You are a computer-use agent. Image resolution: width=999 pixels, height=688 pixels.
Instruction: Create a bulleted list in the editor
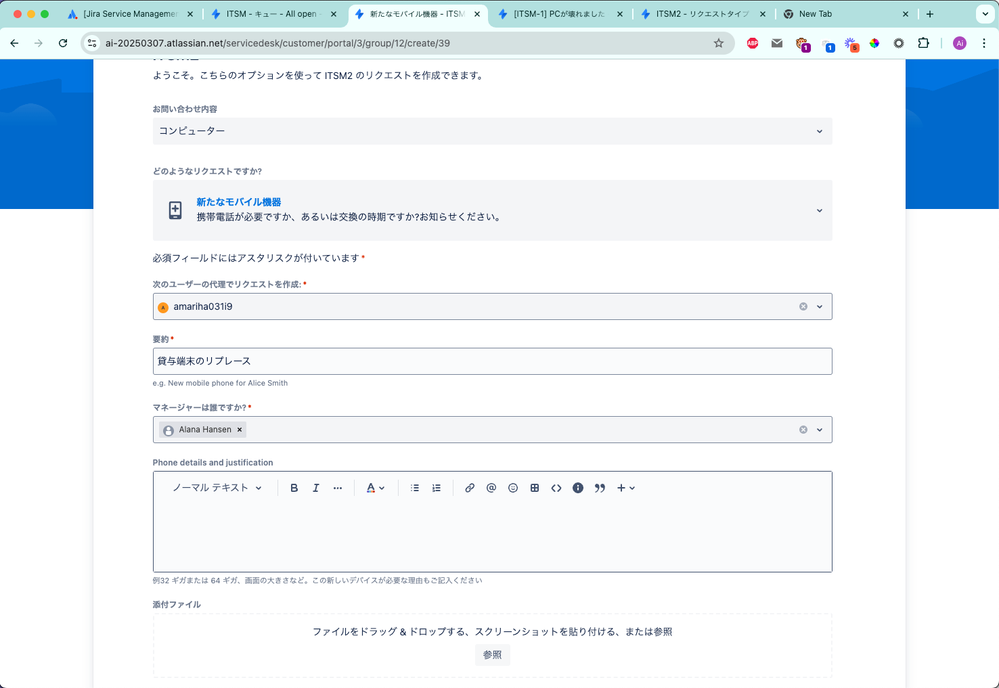point(414,488)
